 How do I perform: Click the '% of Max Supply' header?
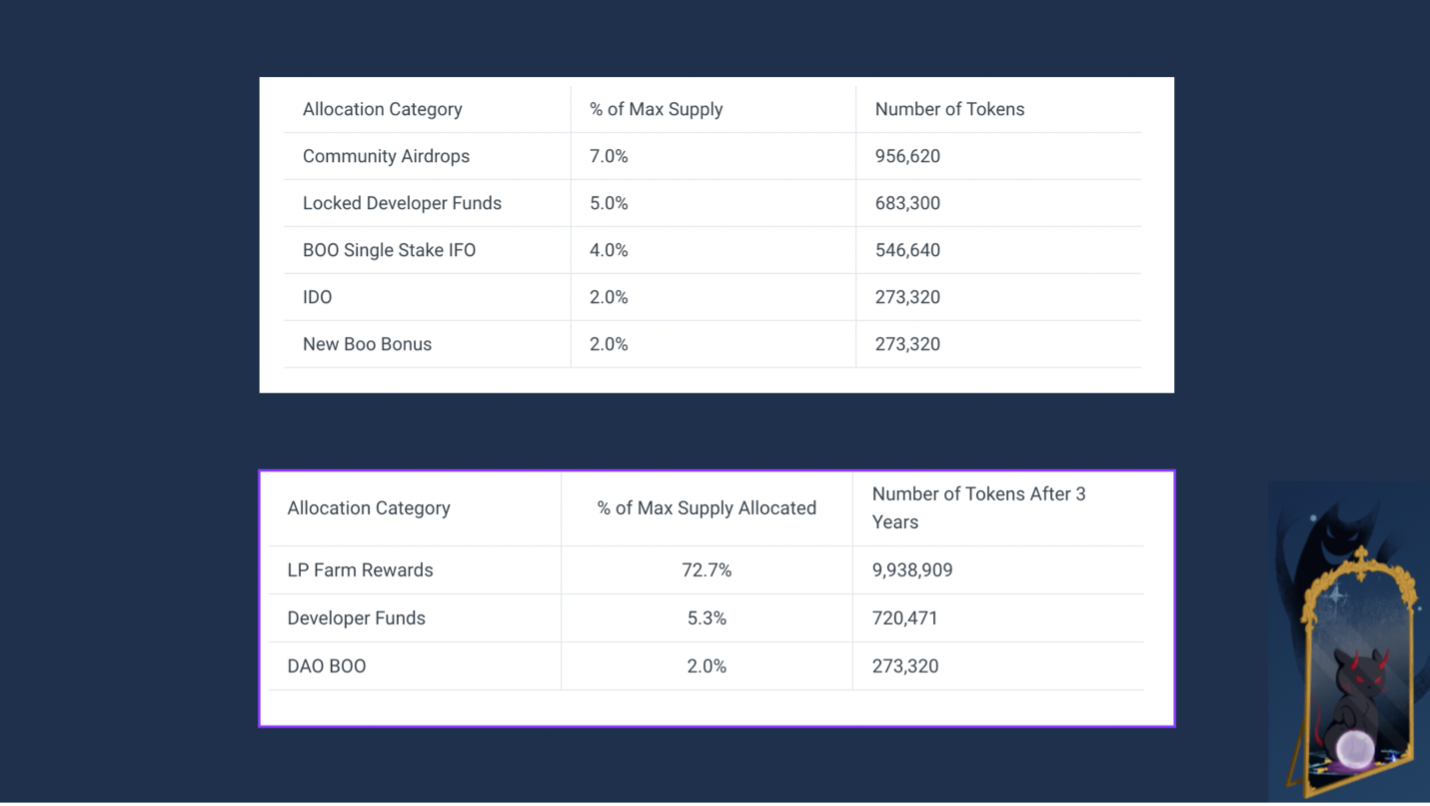[x=656, y=109]
